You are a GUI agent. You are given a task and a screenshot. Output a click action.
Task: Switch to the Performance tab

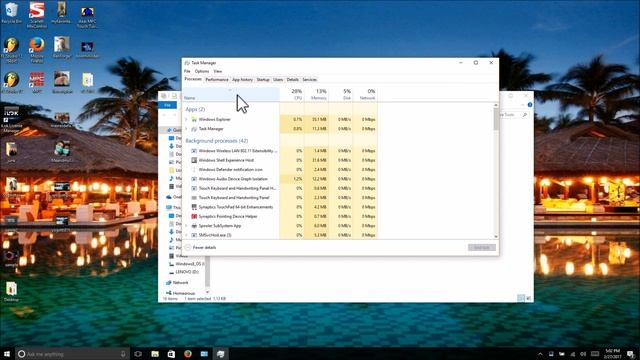click(217, 80)
